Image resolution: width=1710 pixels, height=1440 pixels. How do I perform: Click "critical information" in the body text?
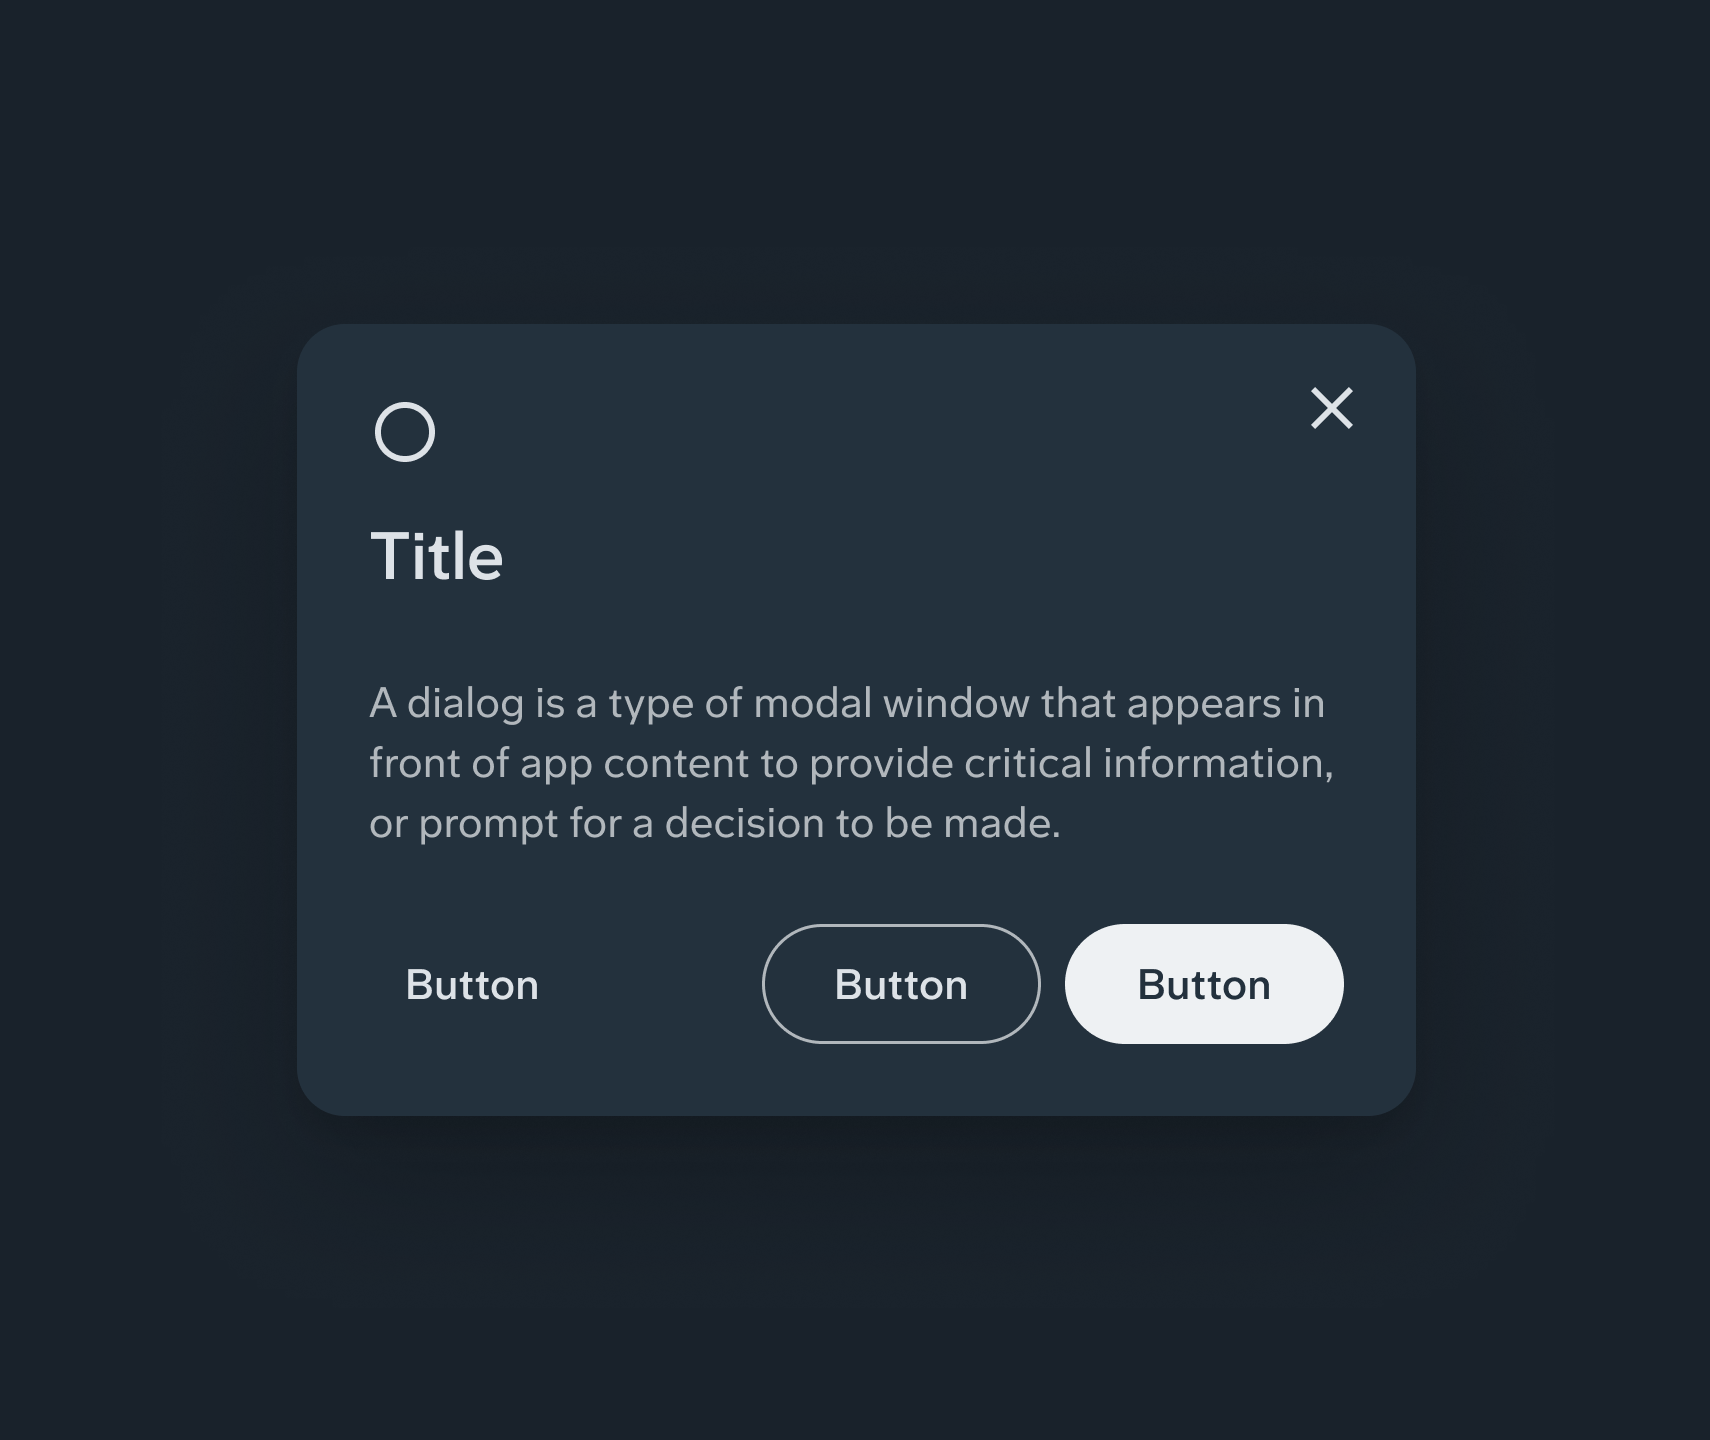click(1148, 764)
